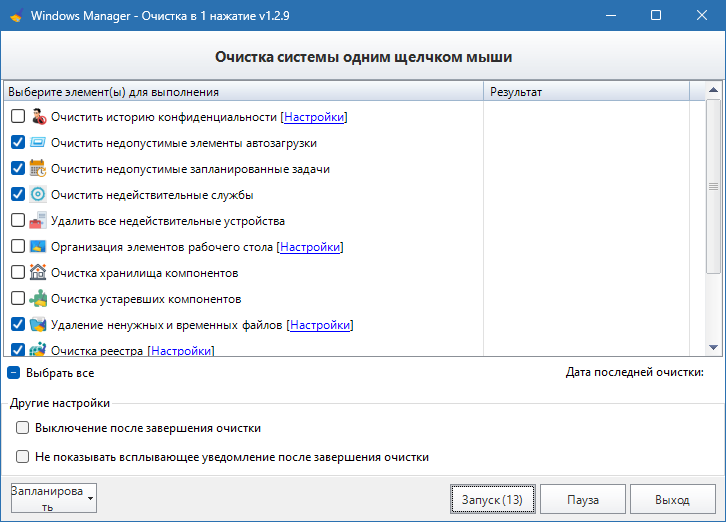Click the broom app icon in title bar
Image resolution: width=726 pixels, height=522 pixels.
click(17, 16)
